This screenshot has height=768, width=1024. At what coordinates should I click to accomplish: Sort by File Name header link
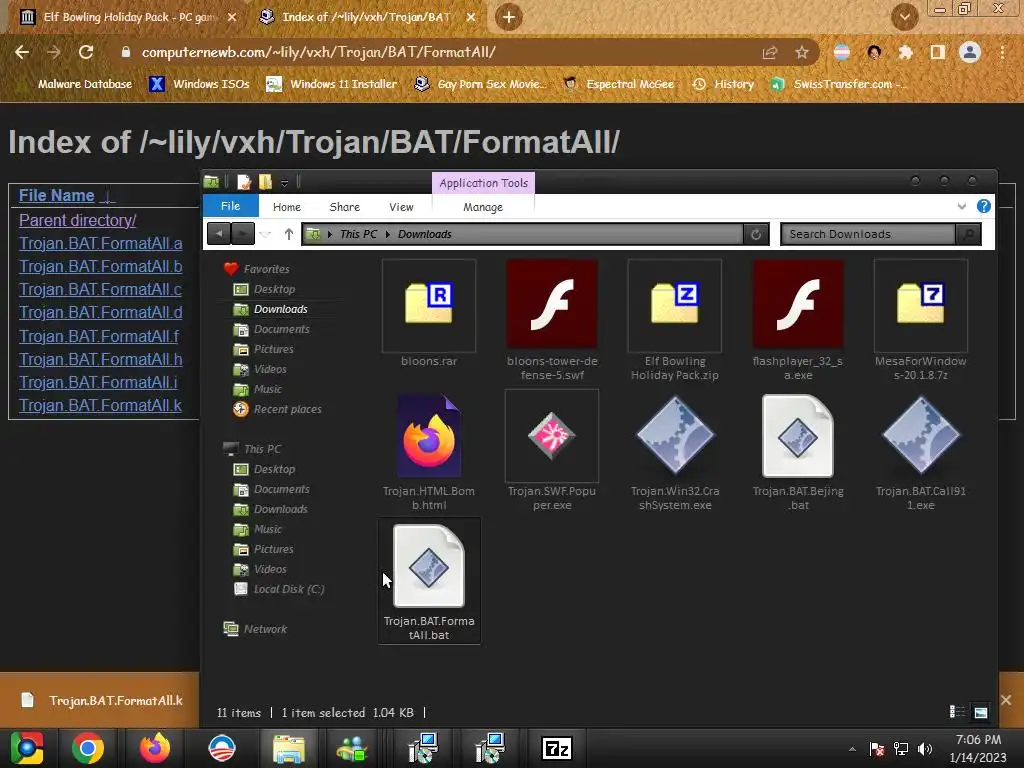coord(57,195)
